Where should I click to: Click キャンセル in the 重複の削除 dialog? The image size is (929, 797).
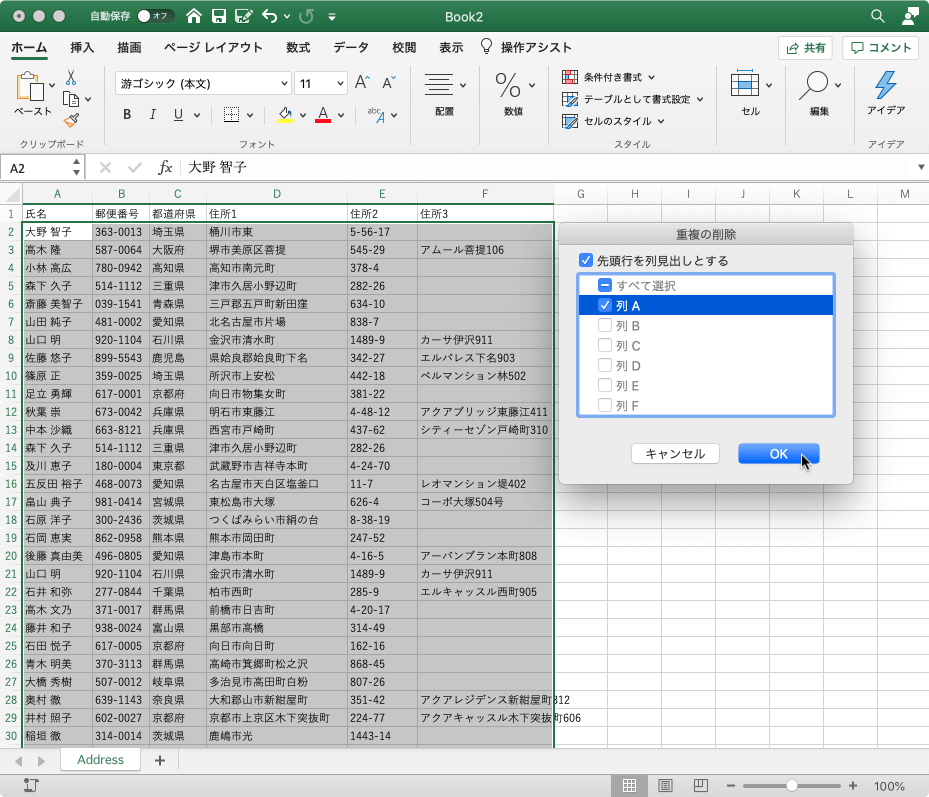coord(675,454)
